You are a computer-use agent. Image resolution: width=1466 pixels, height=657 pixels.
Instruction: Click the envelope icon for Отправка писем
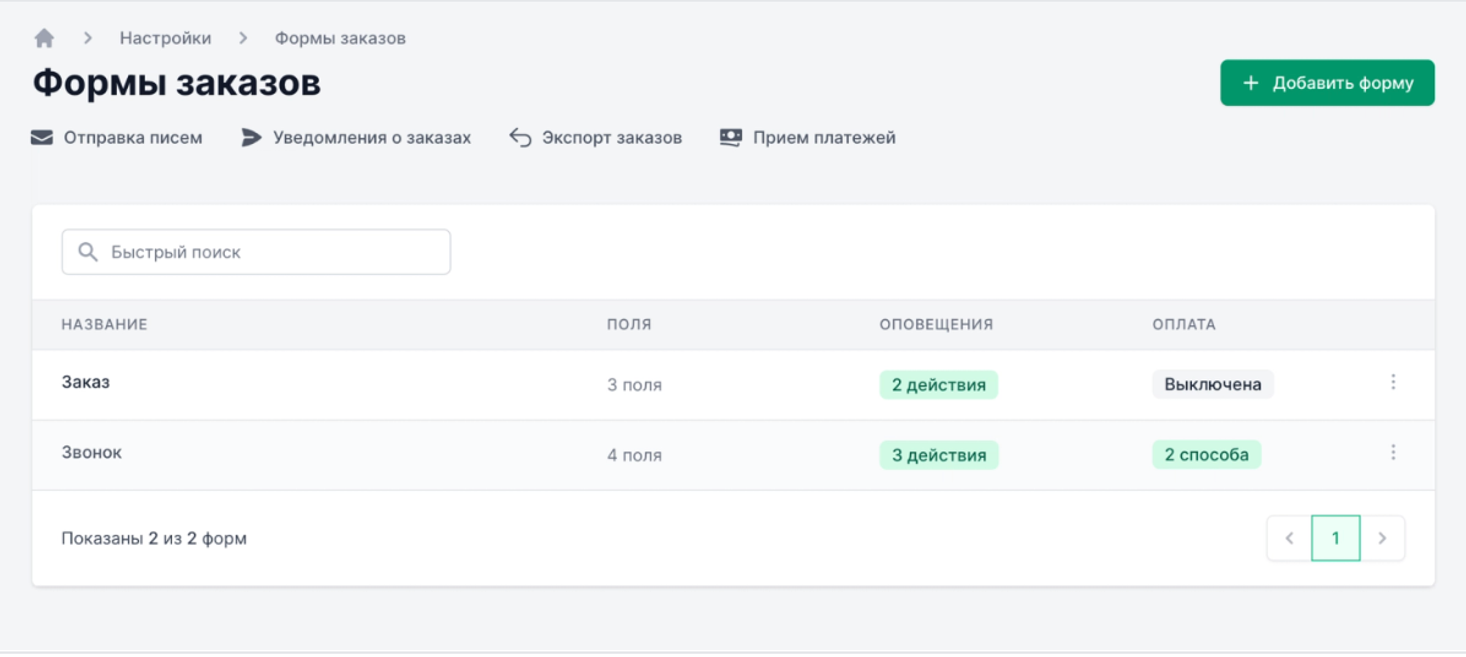(42, 138)
